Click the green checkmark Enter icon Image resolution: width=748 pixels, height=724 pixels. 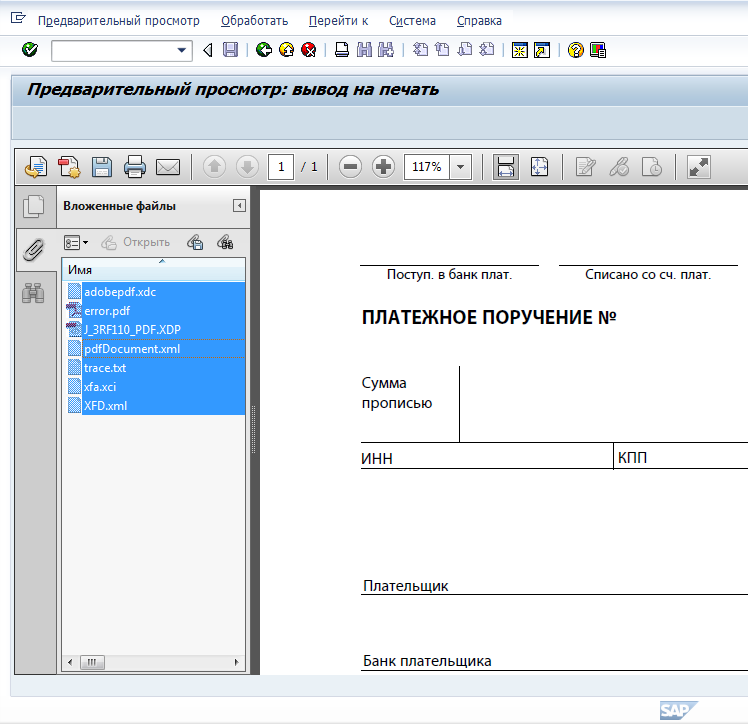point(30,50)
